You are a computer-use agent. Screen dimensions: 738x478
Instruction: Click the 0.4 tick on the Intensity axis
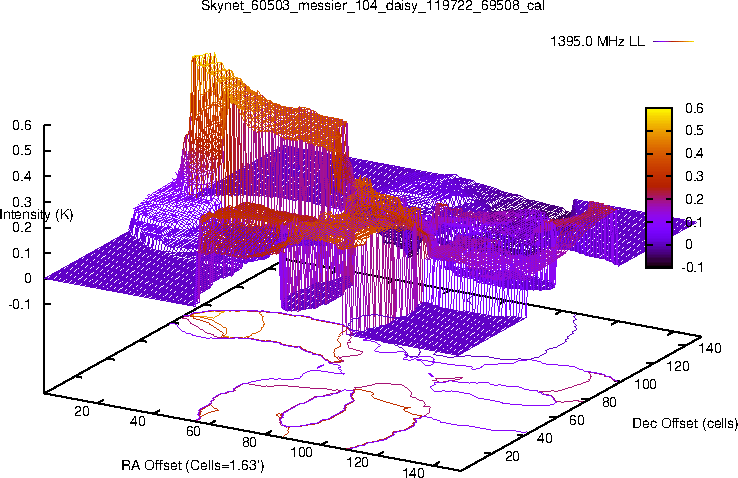pyautogui.click(x=22, y=176)
